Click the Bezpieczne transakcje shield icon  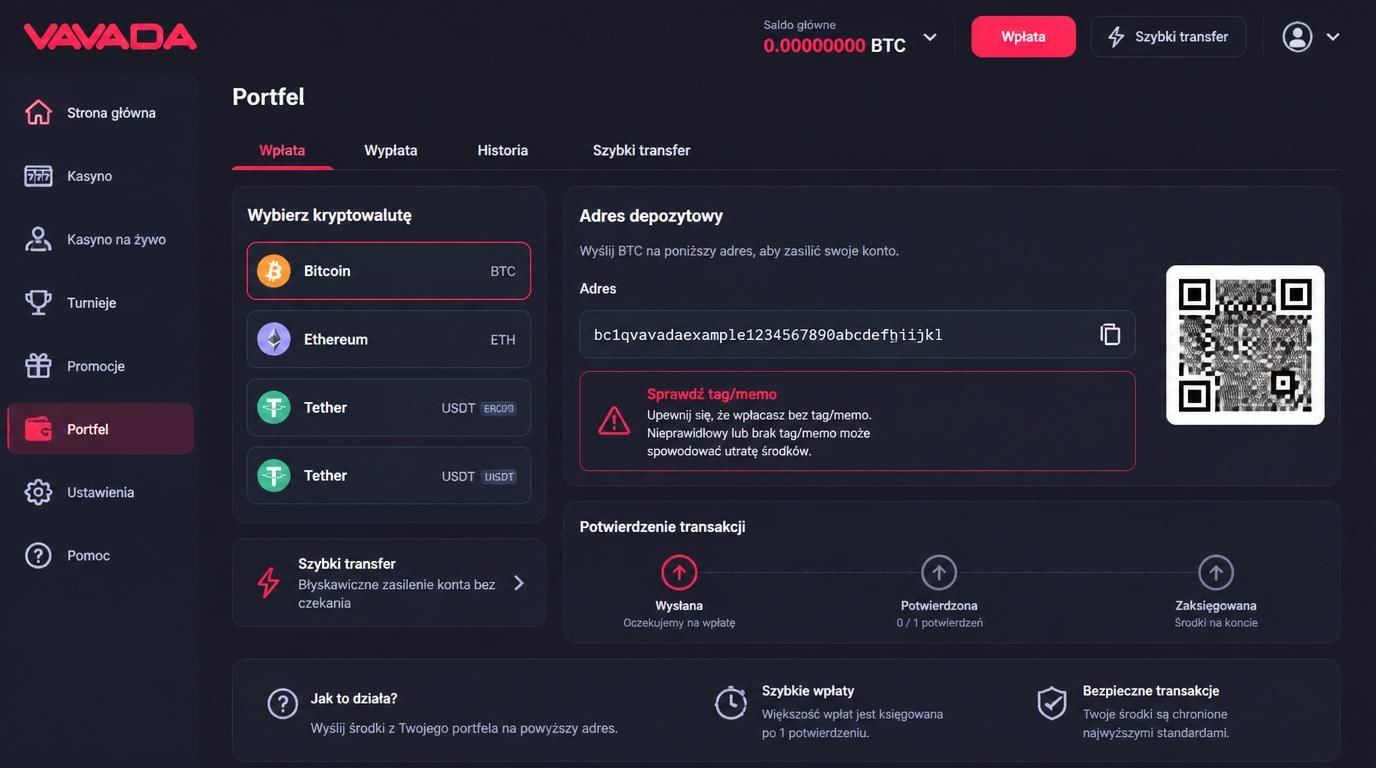(x=1052, y=703)
